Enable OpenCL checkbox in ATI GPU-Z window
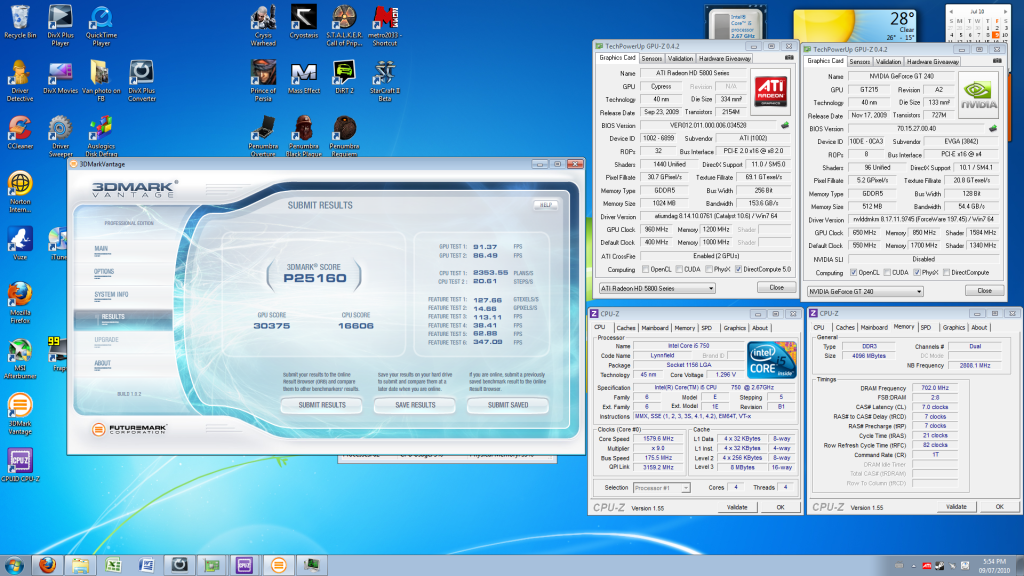This screenshot has height=576, width=1024. point(645,270)
